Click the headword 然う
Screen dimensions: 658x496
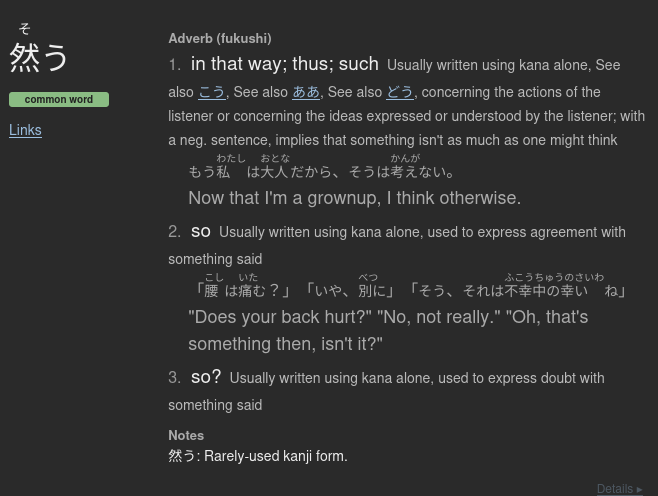pos(39,57)
